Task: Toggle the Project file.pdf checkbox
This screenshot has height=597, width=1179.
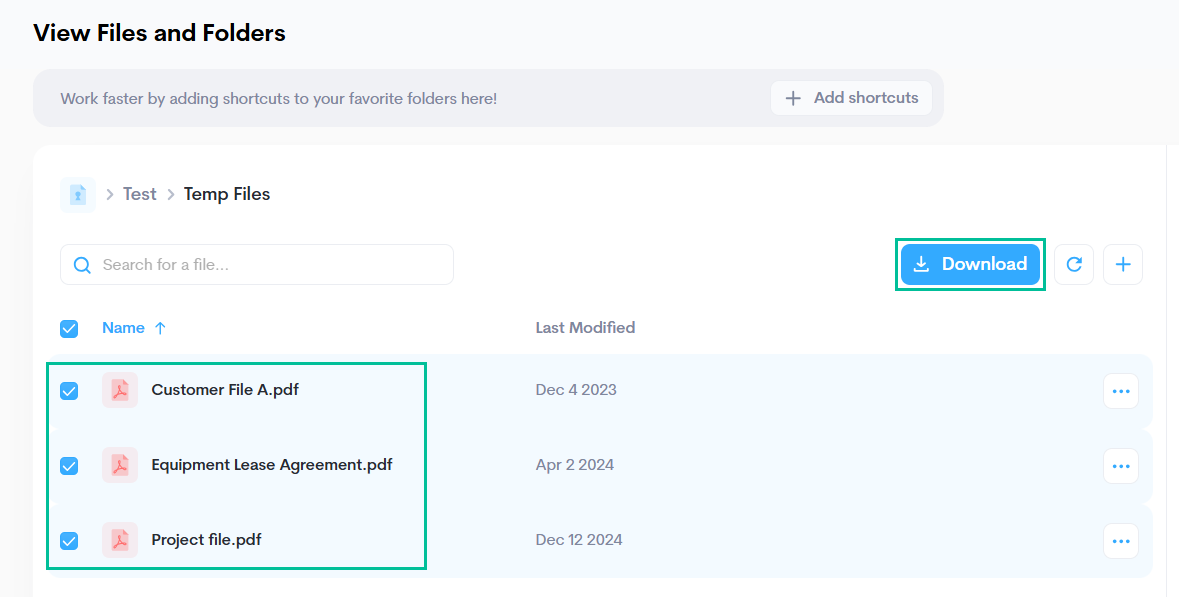Action: tap(69, 540)
